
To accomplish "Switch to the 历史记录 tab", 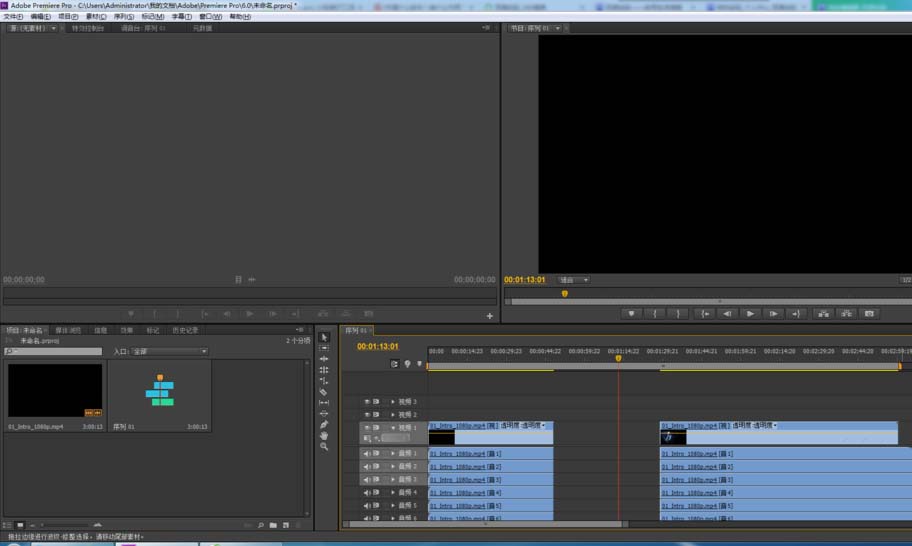I will 185,330.
